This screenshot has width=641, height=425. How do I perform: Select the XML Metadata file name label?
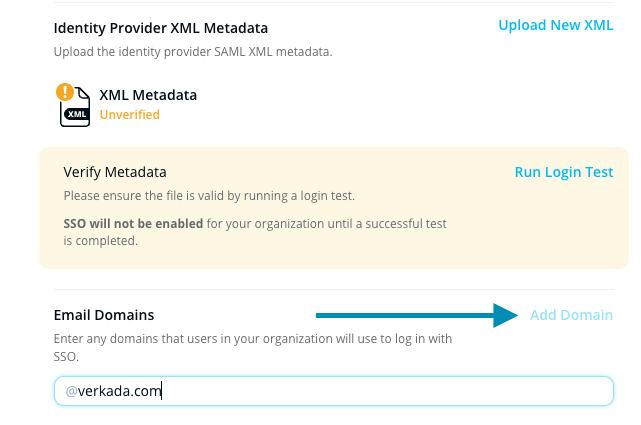pos(148,95)
